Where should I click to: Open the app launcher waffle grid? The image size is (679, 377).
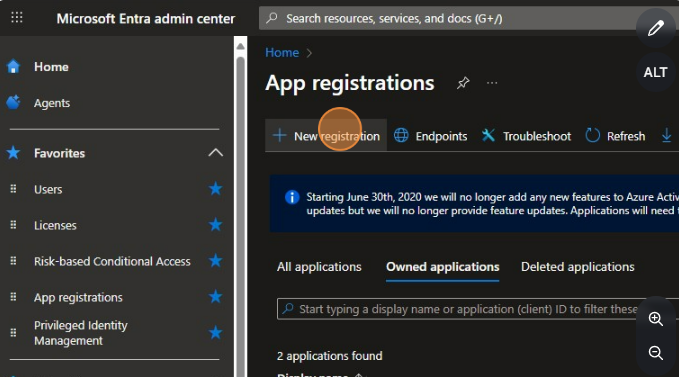[16, 17]
